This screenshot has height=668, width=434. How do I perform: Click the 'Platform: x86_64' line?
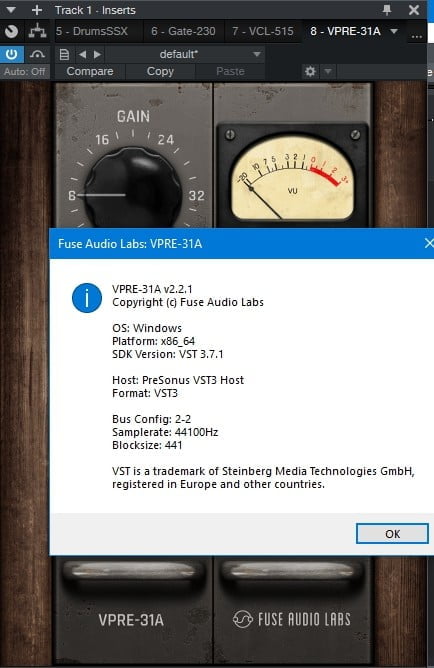153,341
